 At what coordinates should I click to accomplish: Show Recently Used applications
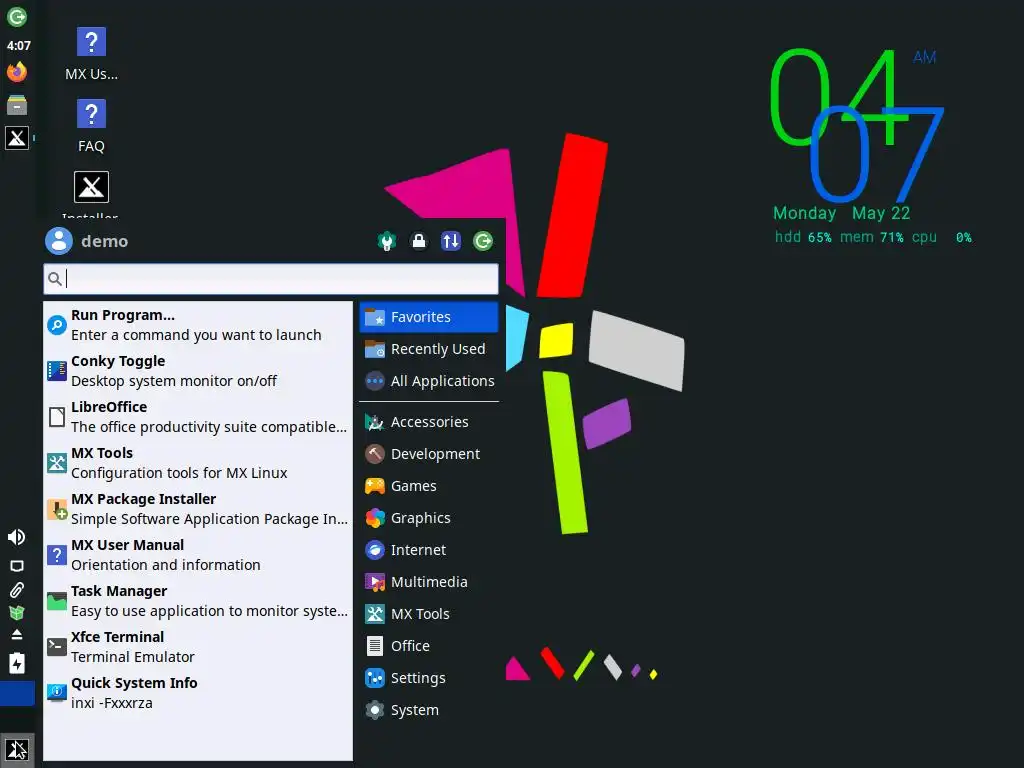(429, 349)
